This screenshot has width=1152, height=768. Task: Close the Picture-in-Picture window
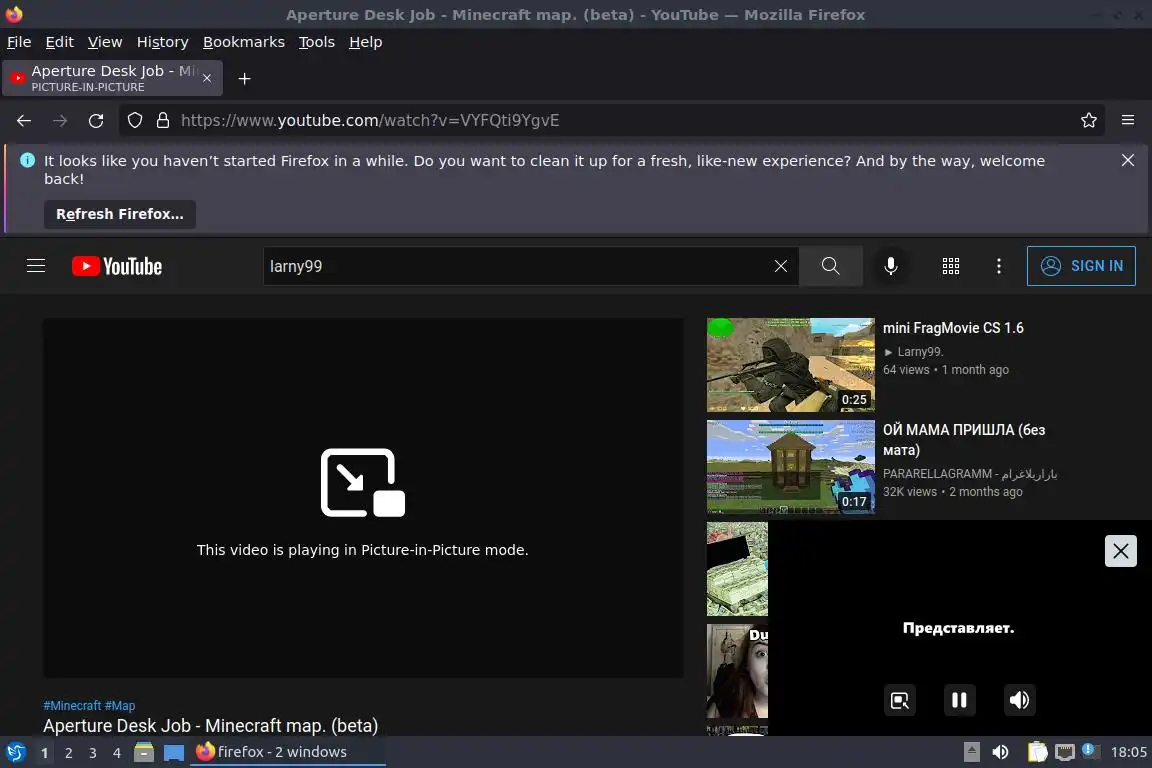coord(1120,550)
